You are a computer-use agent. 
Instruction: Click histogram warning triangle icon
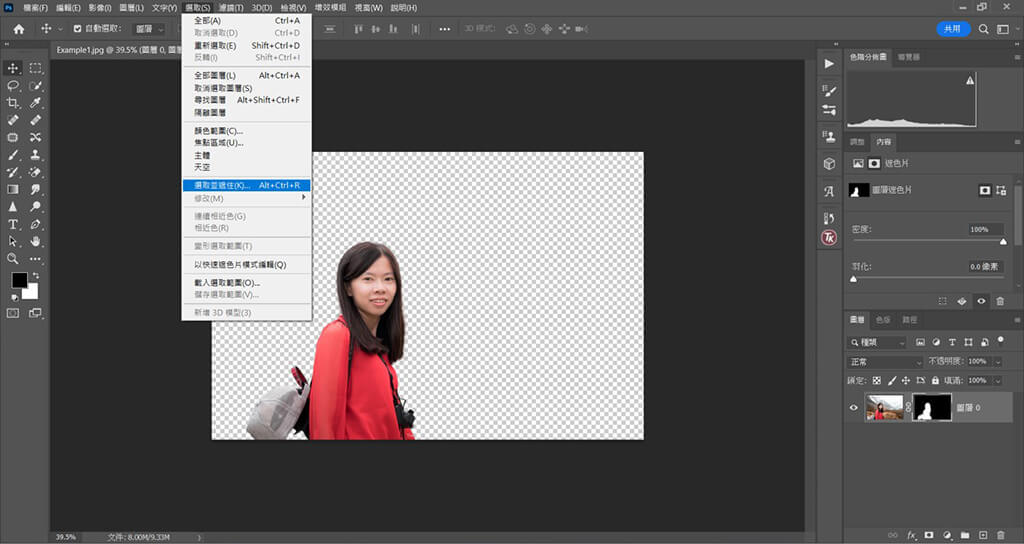pyautogui.click(x=970, y=80)
